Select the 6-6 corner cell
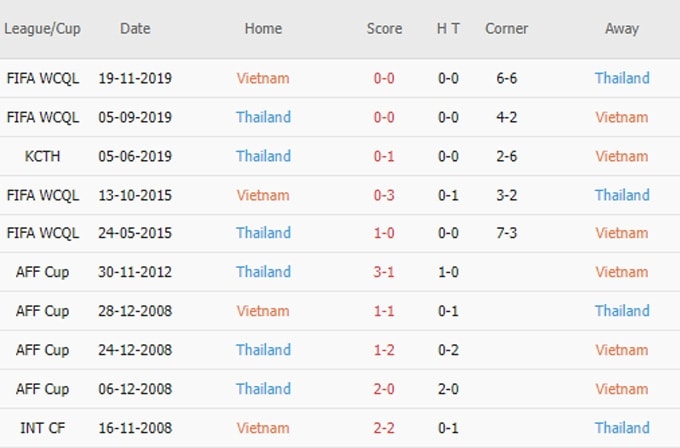 coord(507,78)
